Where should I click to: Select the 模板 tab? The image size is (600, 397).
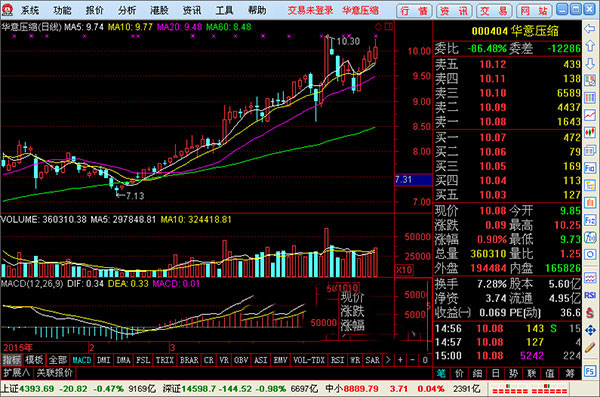(x=34, y=360)
